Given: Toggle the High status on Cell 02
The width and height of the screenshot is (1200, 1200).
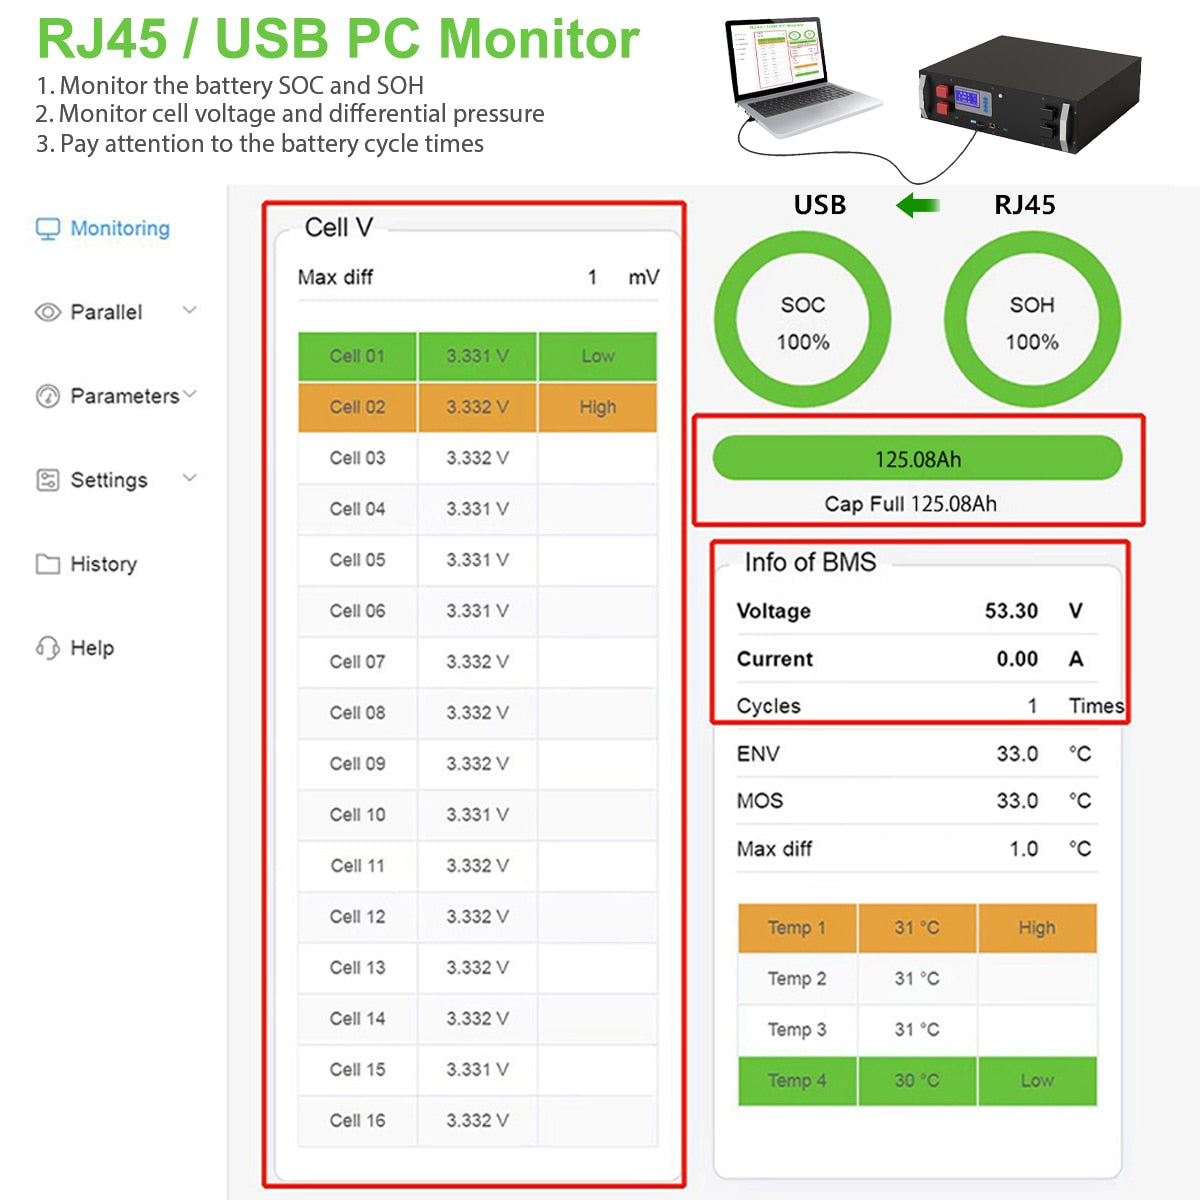Looking at the screenshot, I should [597, 407].
